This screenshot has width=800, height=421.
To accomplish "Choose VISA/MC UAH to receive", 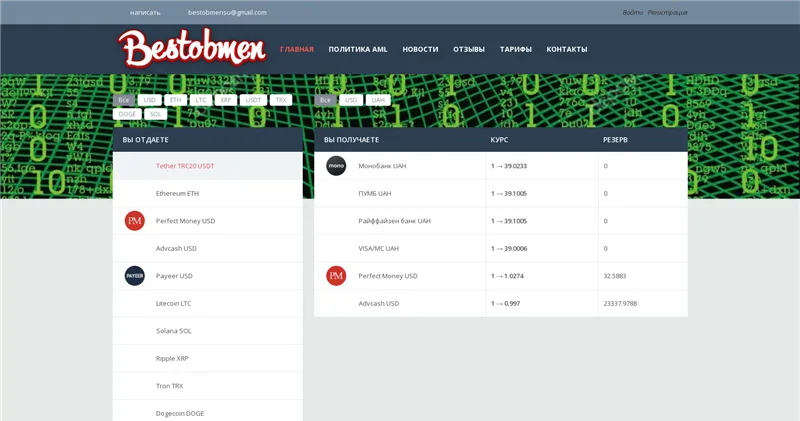I will click(x=501, y=249).
